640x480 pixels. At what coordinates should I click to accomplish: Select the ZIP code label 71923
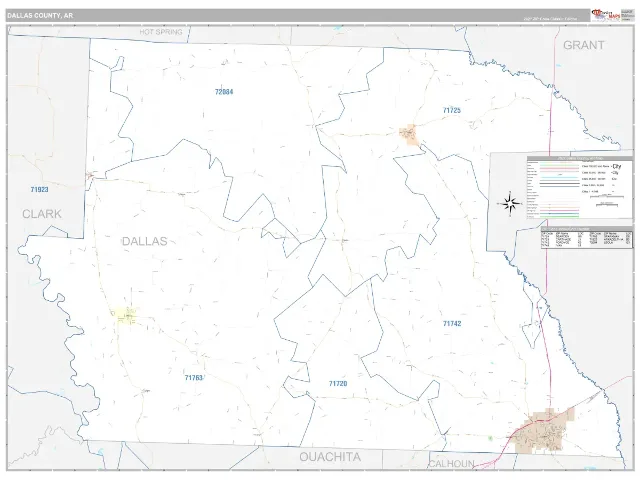[39, 189]
